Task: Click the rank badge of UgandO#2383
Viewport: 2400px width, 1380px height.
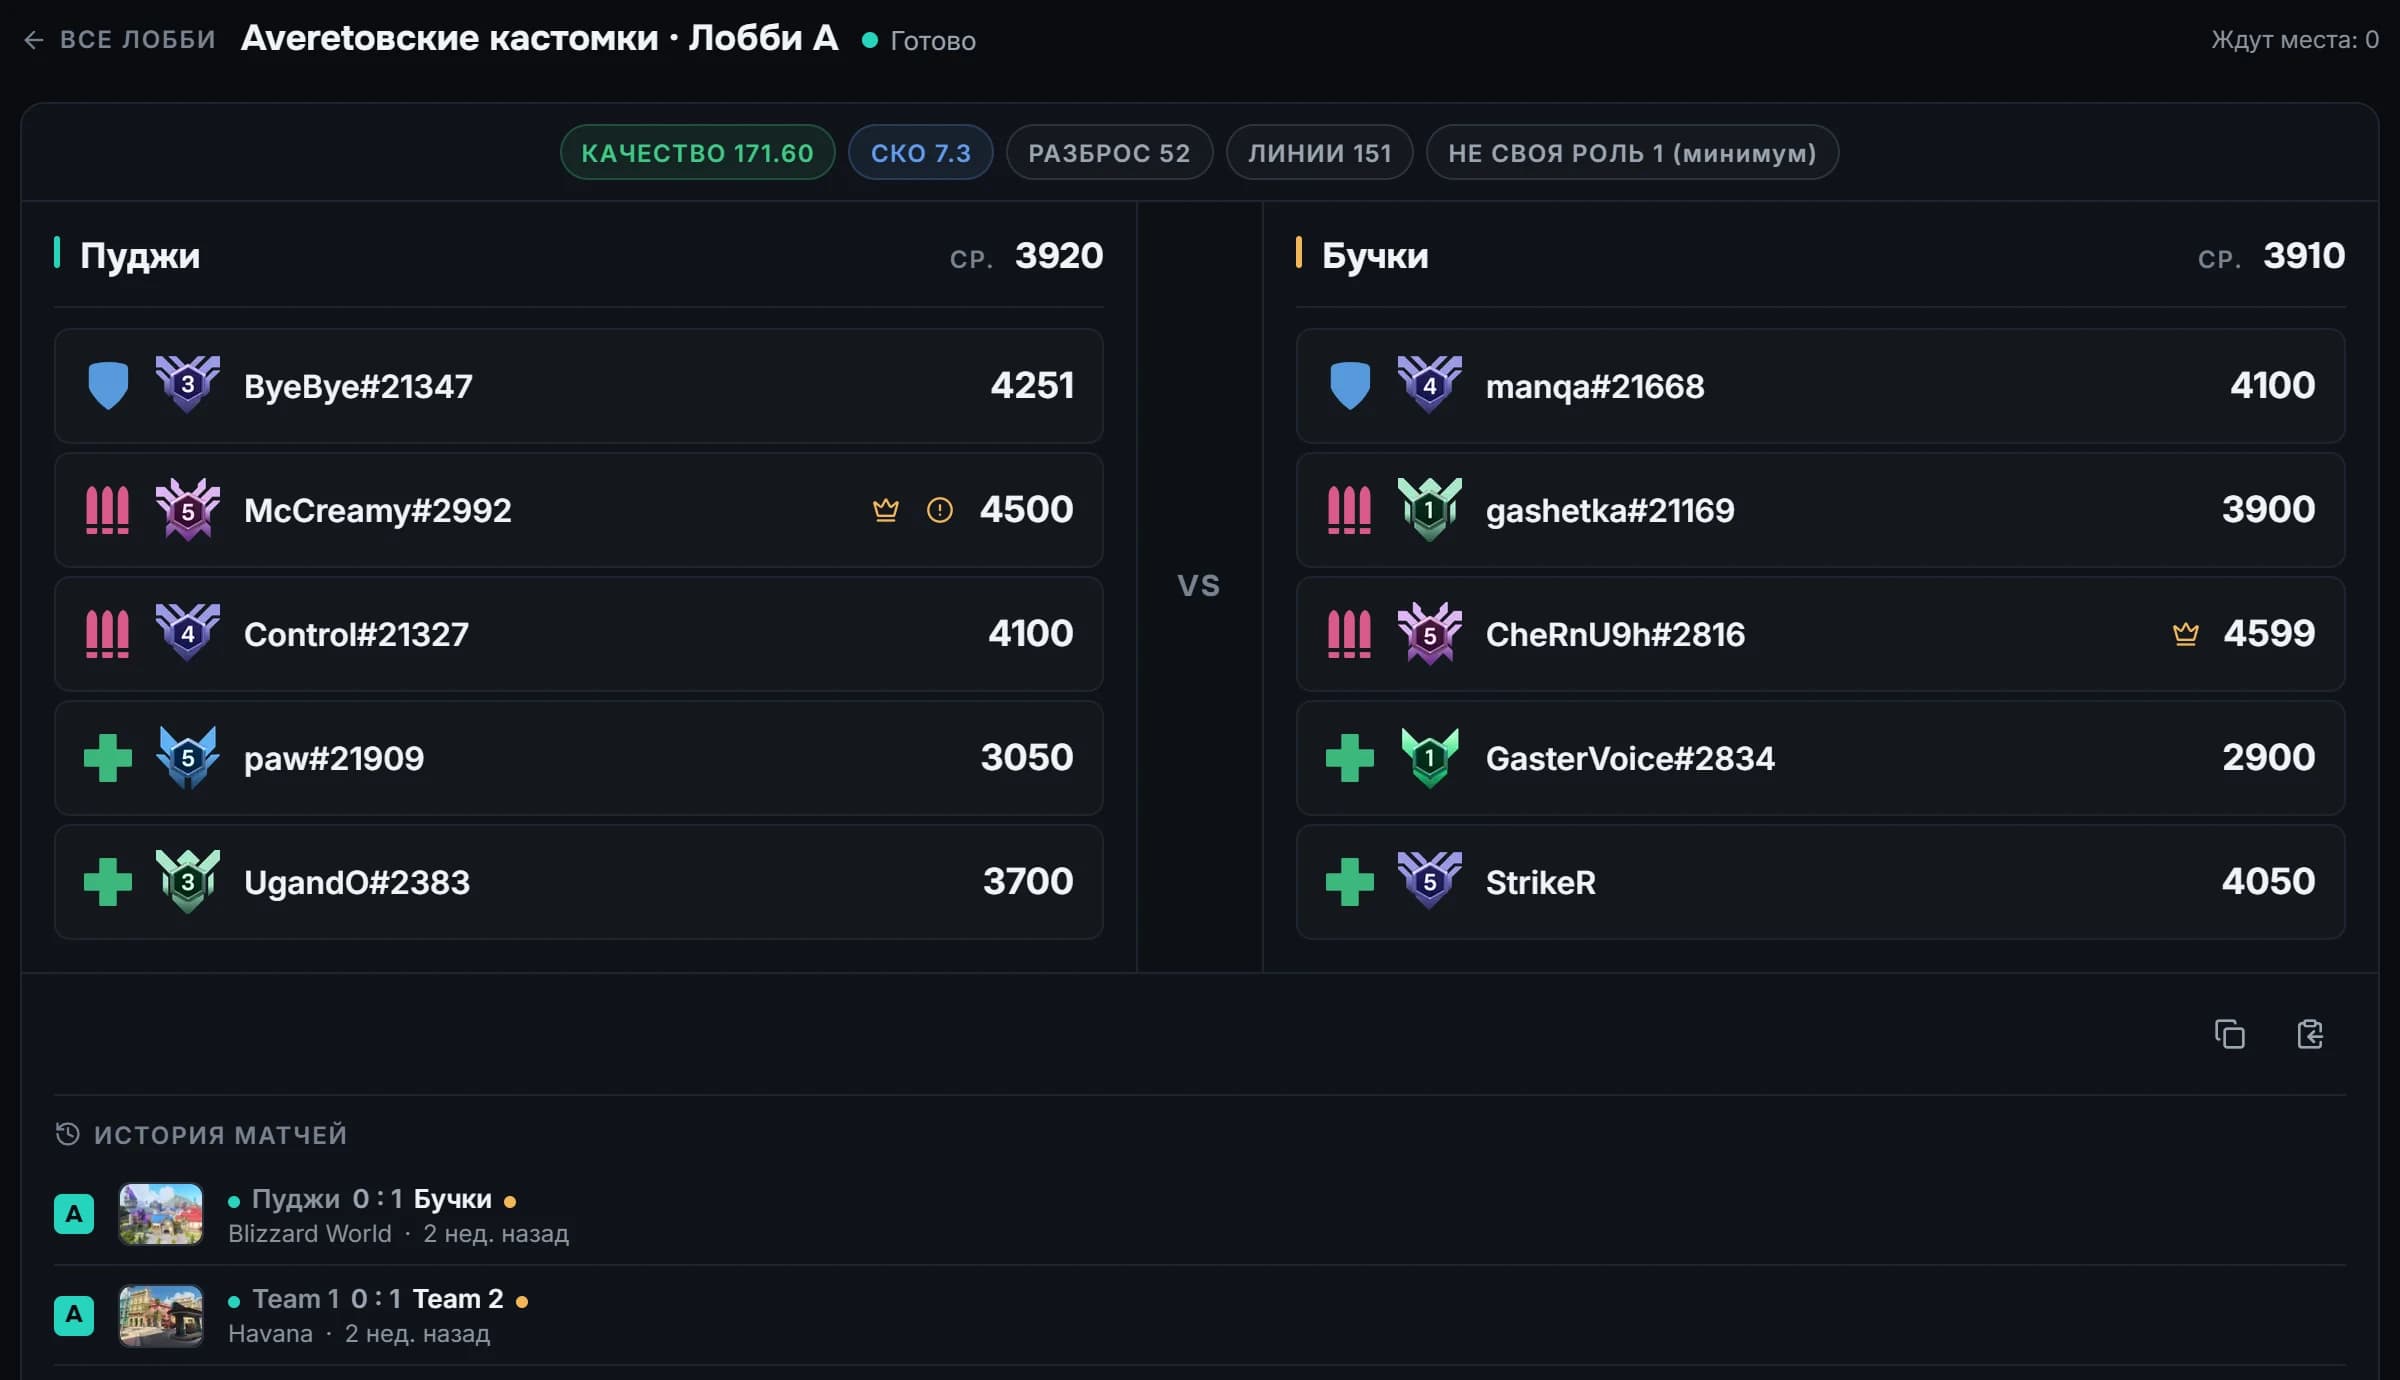Action: tap(188, 881)
